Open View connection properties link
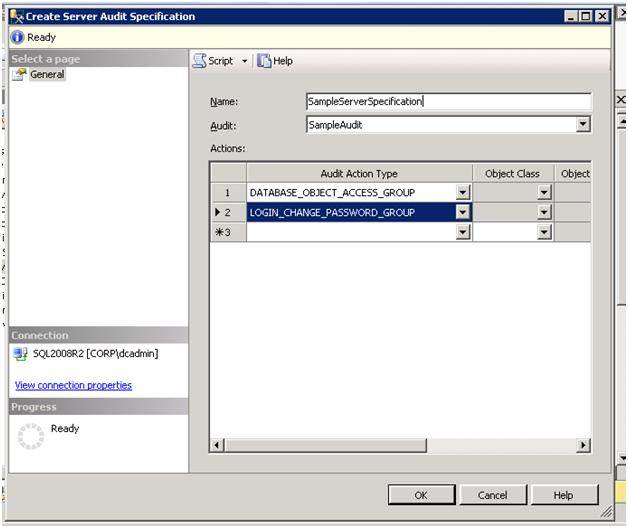 (73, 385)
